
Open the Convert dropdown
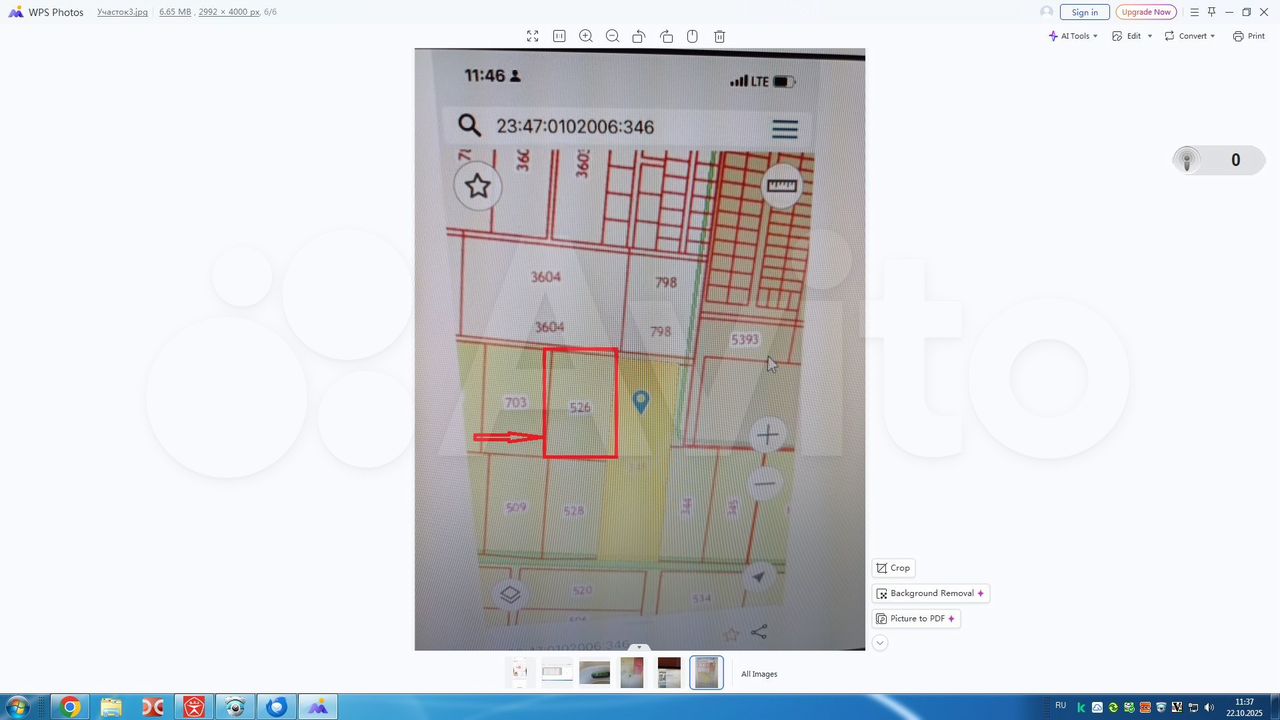click(1190, 36)
